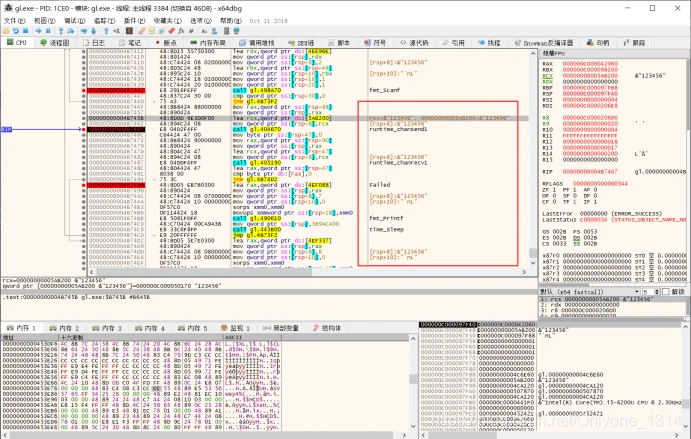The width and height of the screenshot is (691, 439).
Task: Open the 线程 threads tab
Action: coord(489,43)
